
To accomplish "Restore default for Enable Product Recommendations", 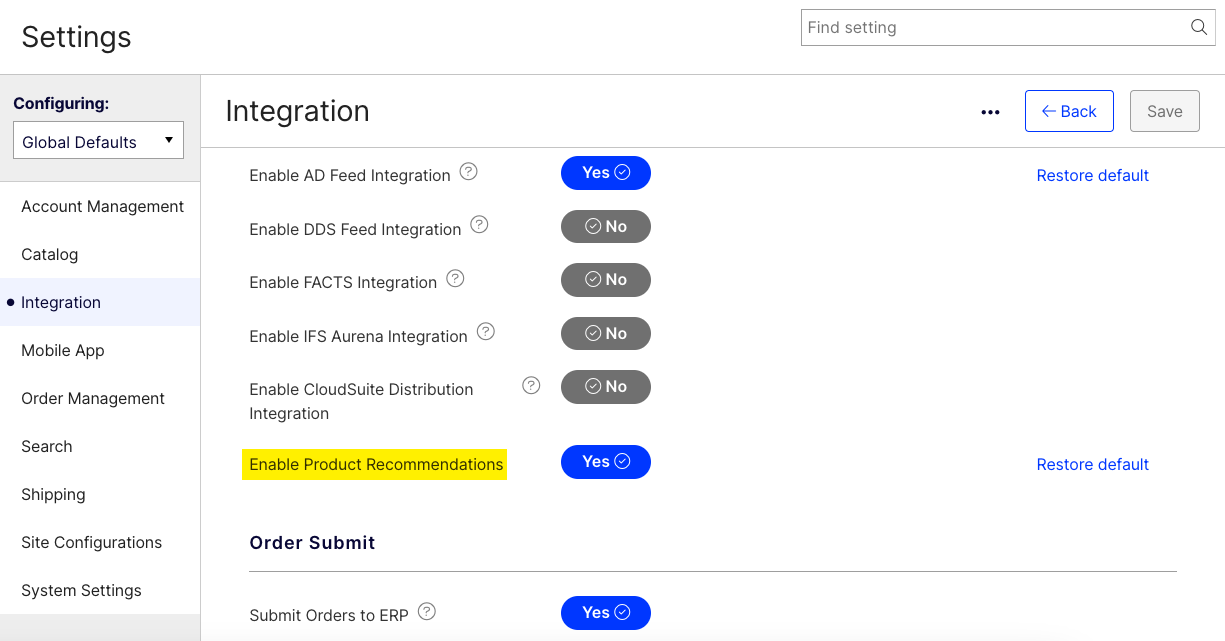I will 1092,464.
